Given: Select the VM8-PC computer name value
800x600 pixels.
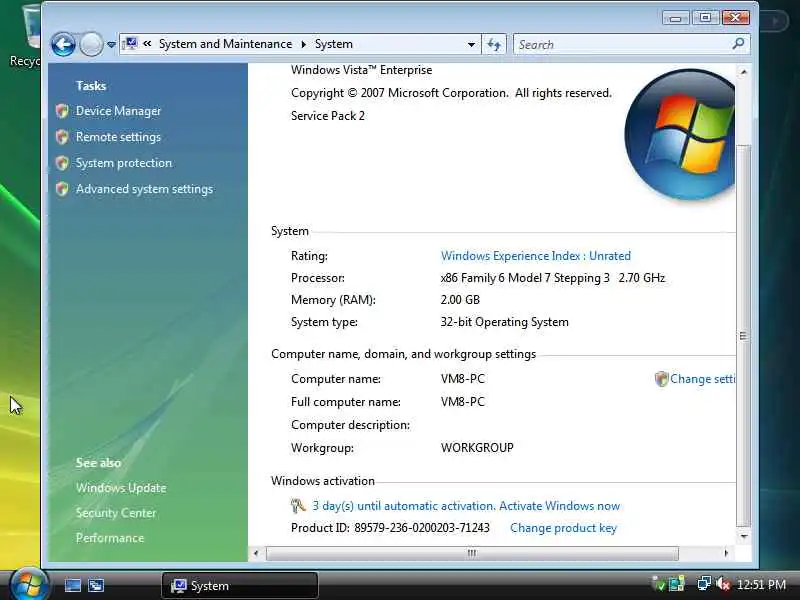Looking at the screenshot, I should click(463, 379).
